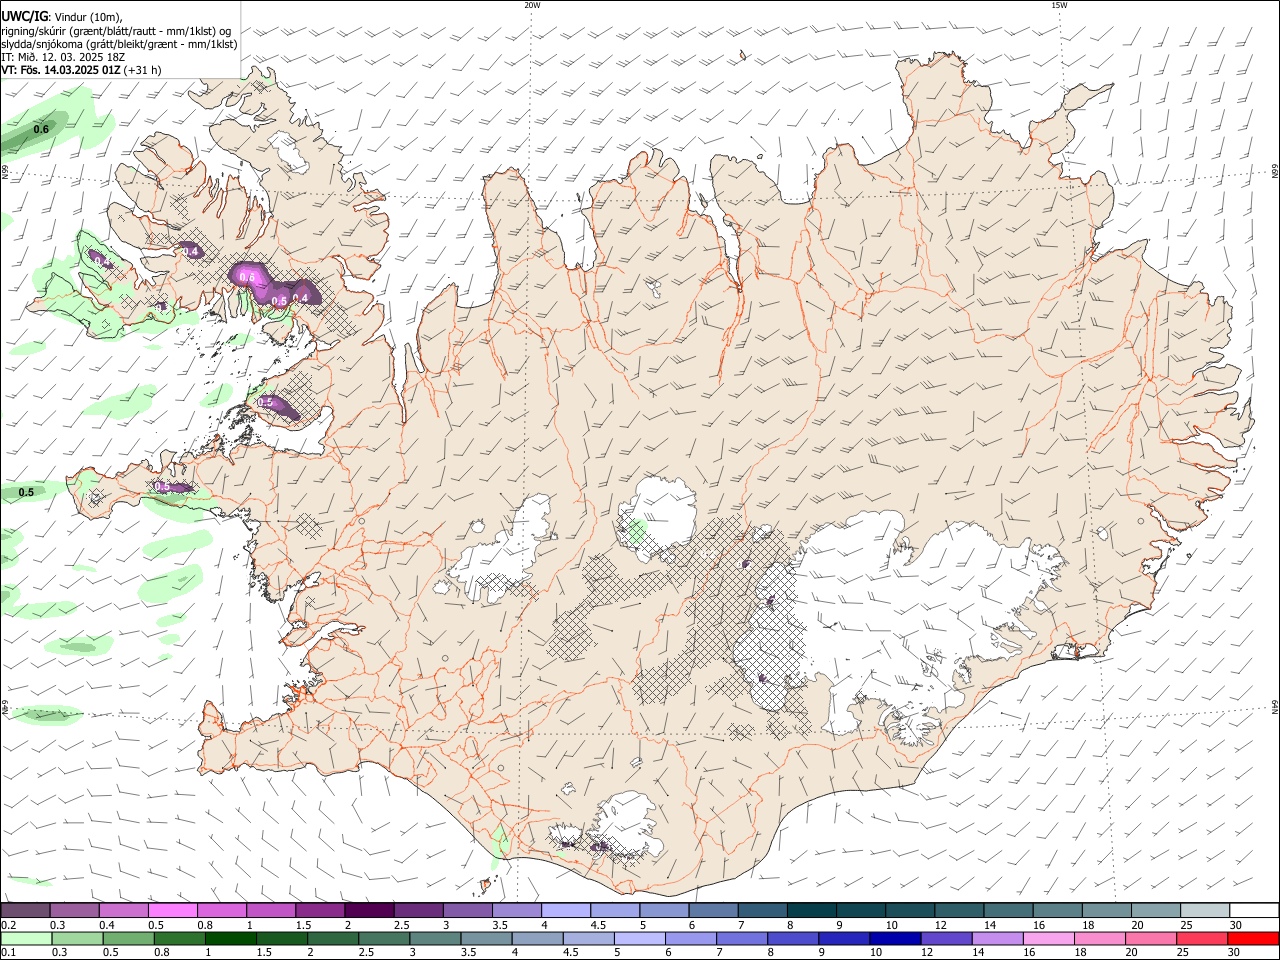
Task: Click the 64N latitude label on right edge
Action: [x=1275, y=706]
